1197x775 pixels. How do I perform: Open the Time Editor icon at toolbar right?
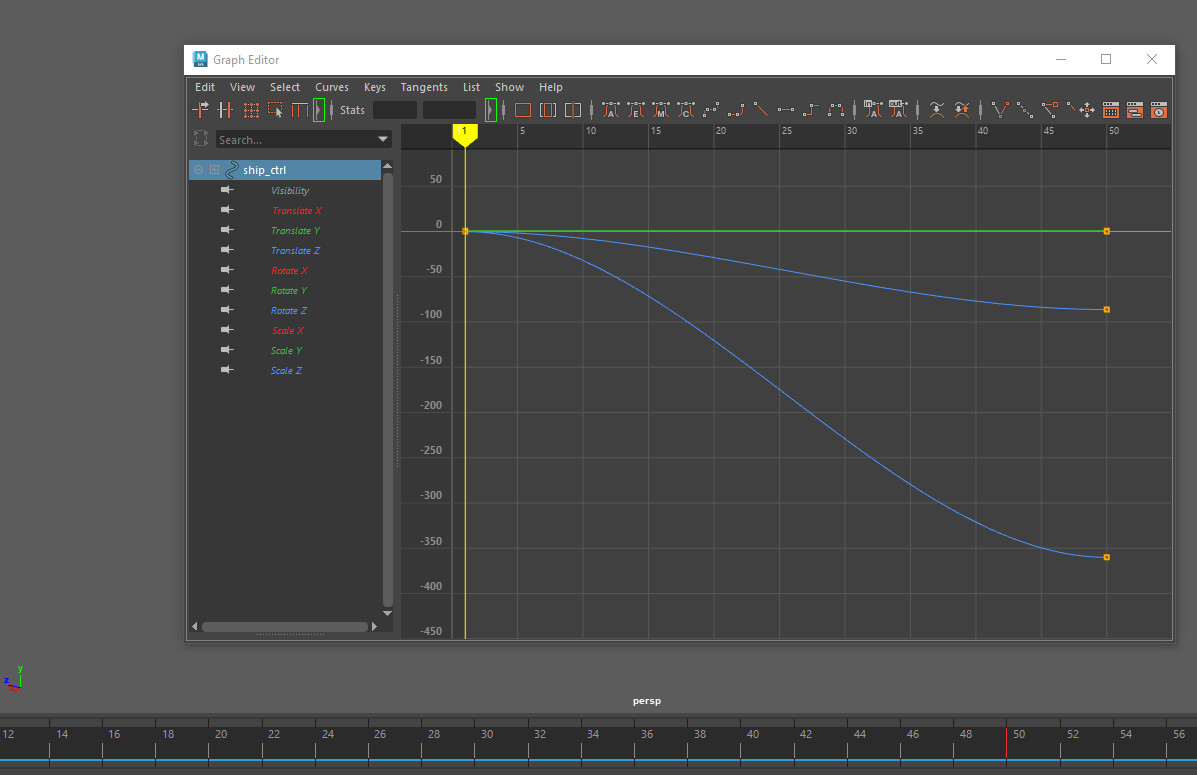tap(1158, 110)
